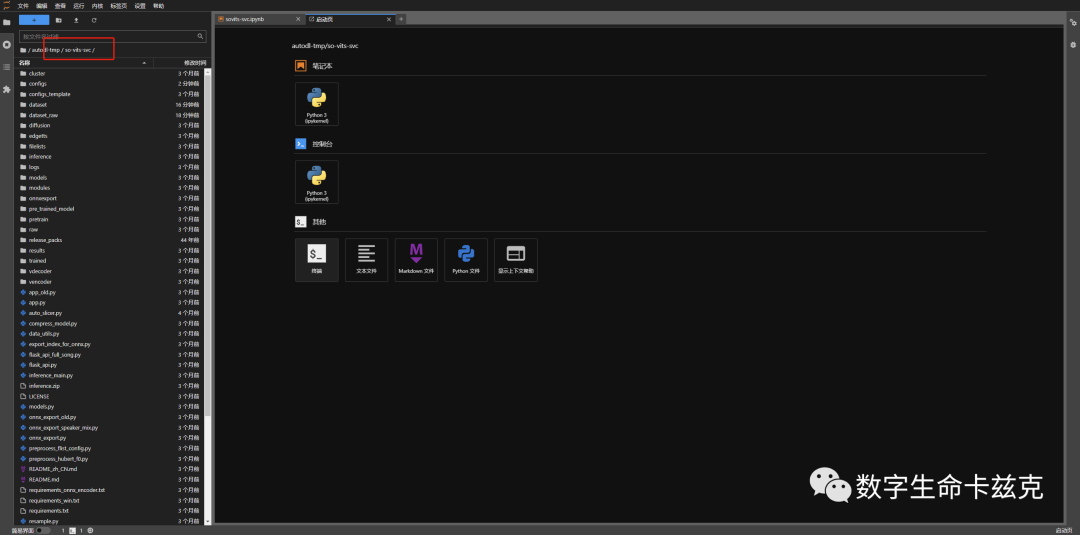Open the 查看 menu
Viewport: 1080px width, 535px height.
tap(61, 6)
